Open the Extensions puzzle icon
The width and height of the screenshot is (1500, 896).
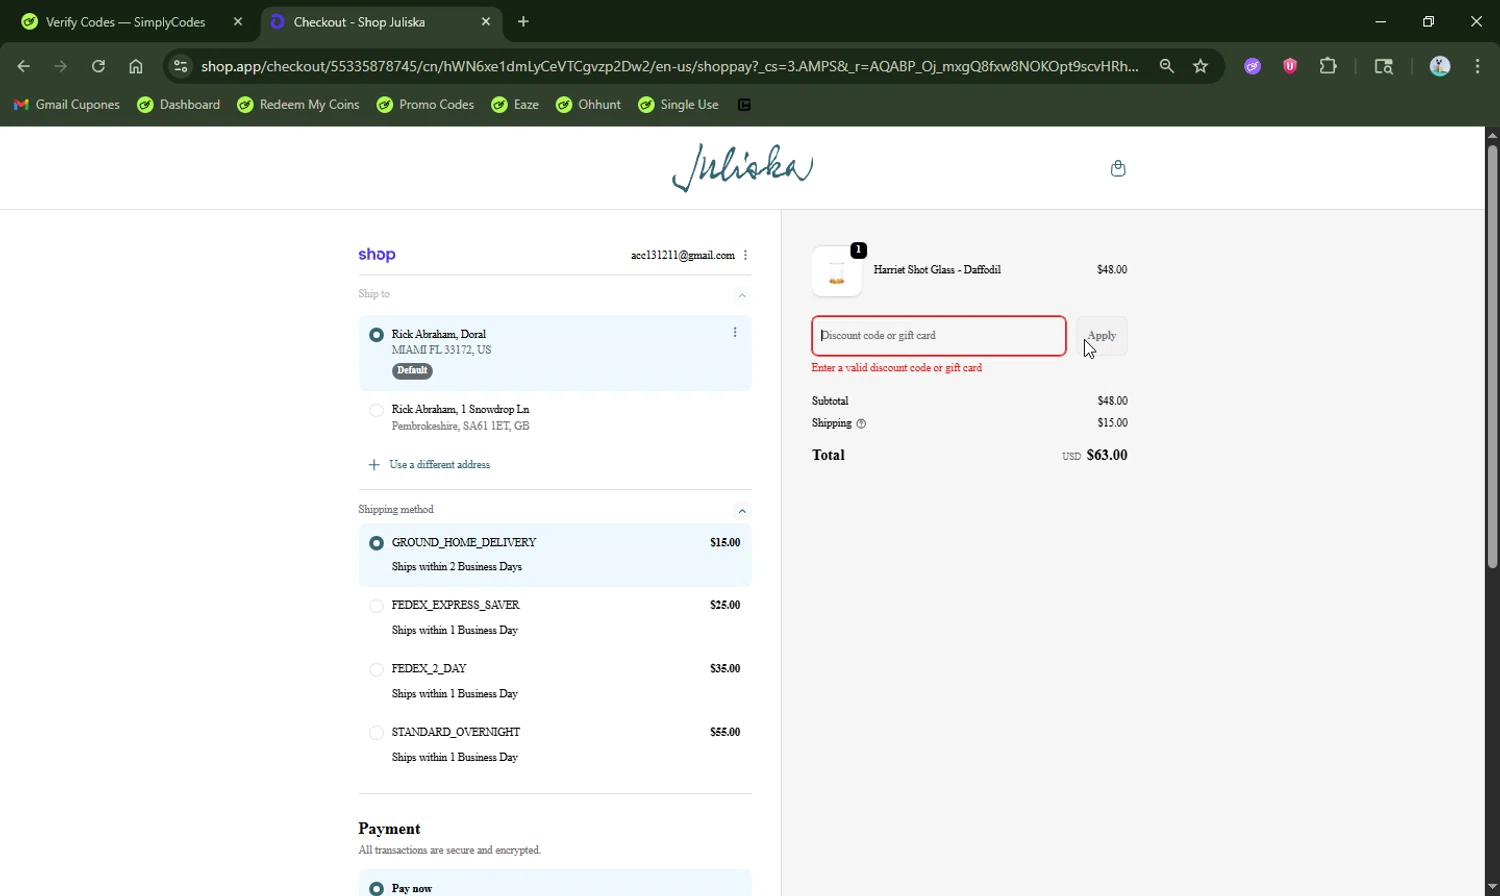coord(1328,66)
